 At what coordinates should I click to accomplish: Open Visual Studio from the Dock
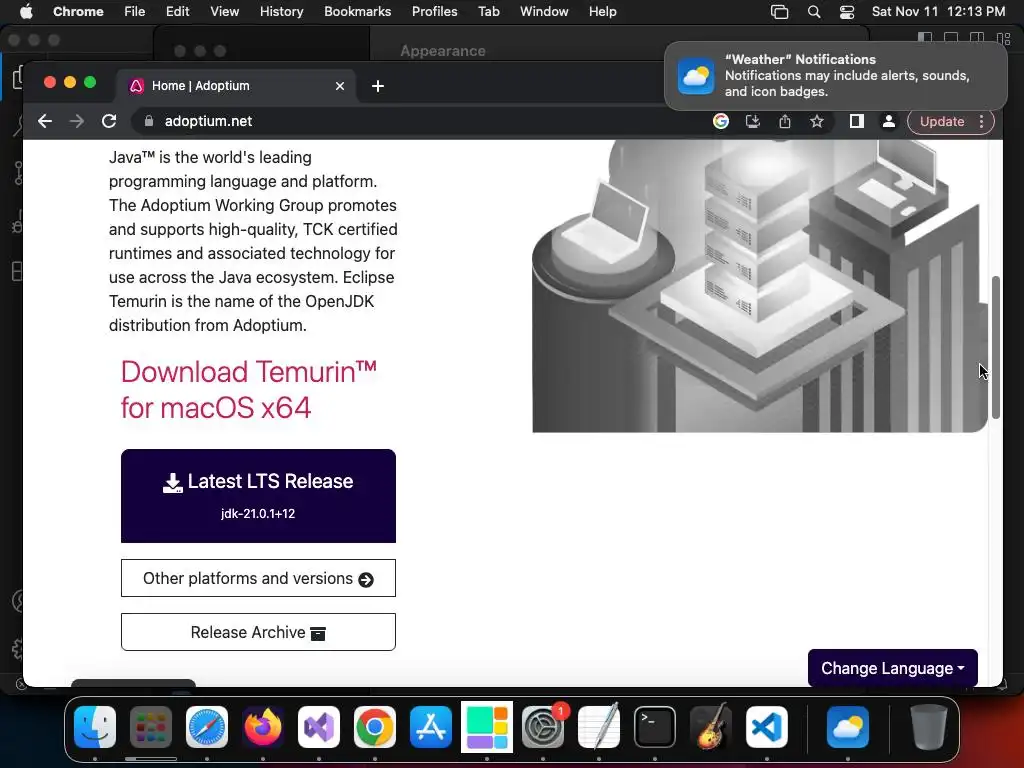point(319,727)
